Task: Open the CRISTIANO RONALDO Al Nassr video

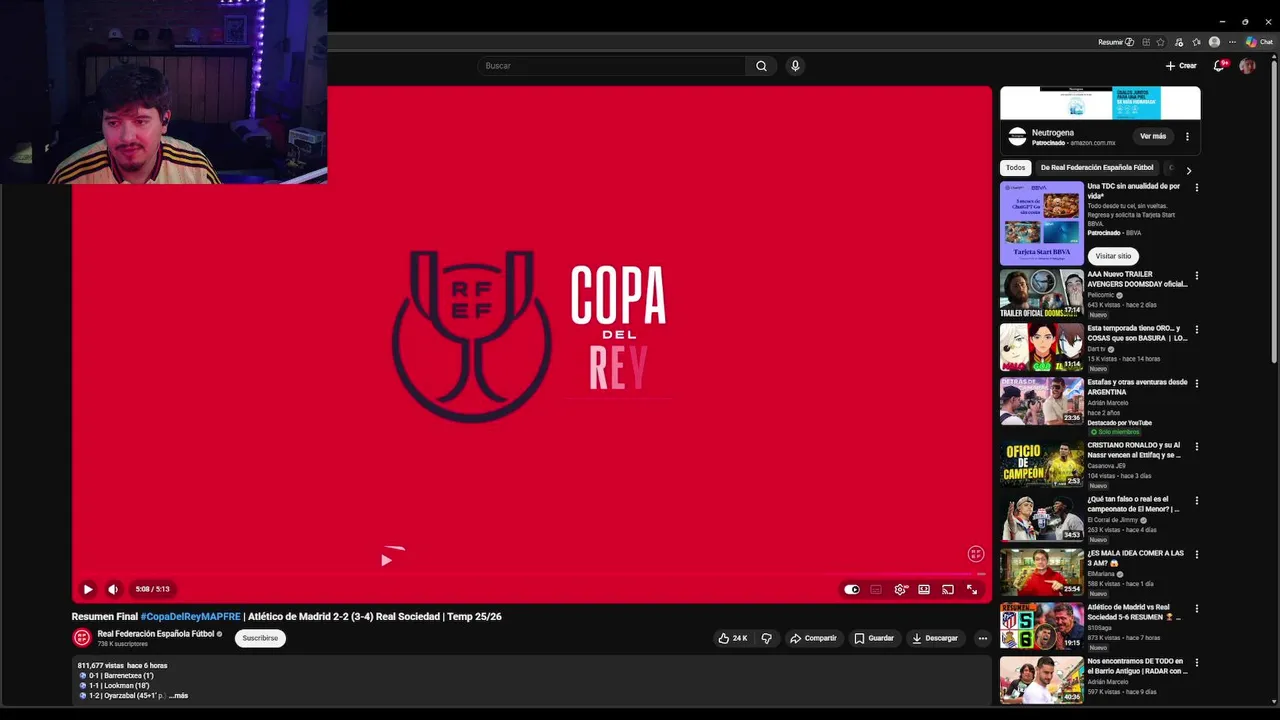Action: coord(1042,464)
